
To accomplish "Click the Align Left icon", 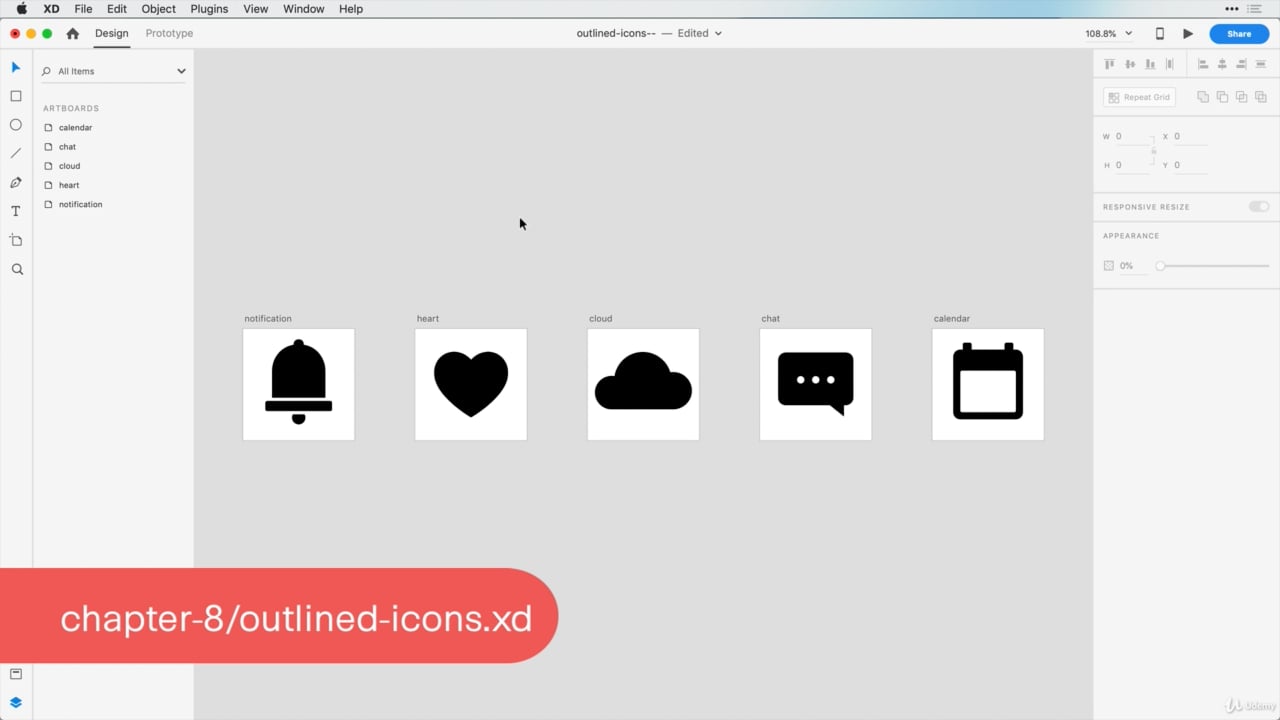I will click(x=1203, y=64).
